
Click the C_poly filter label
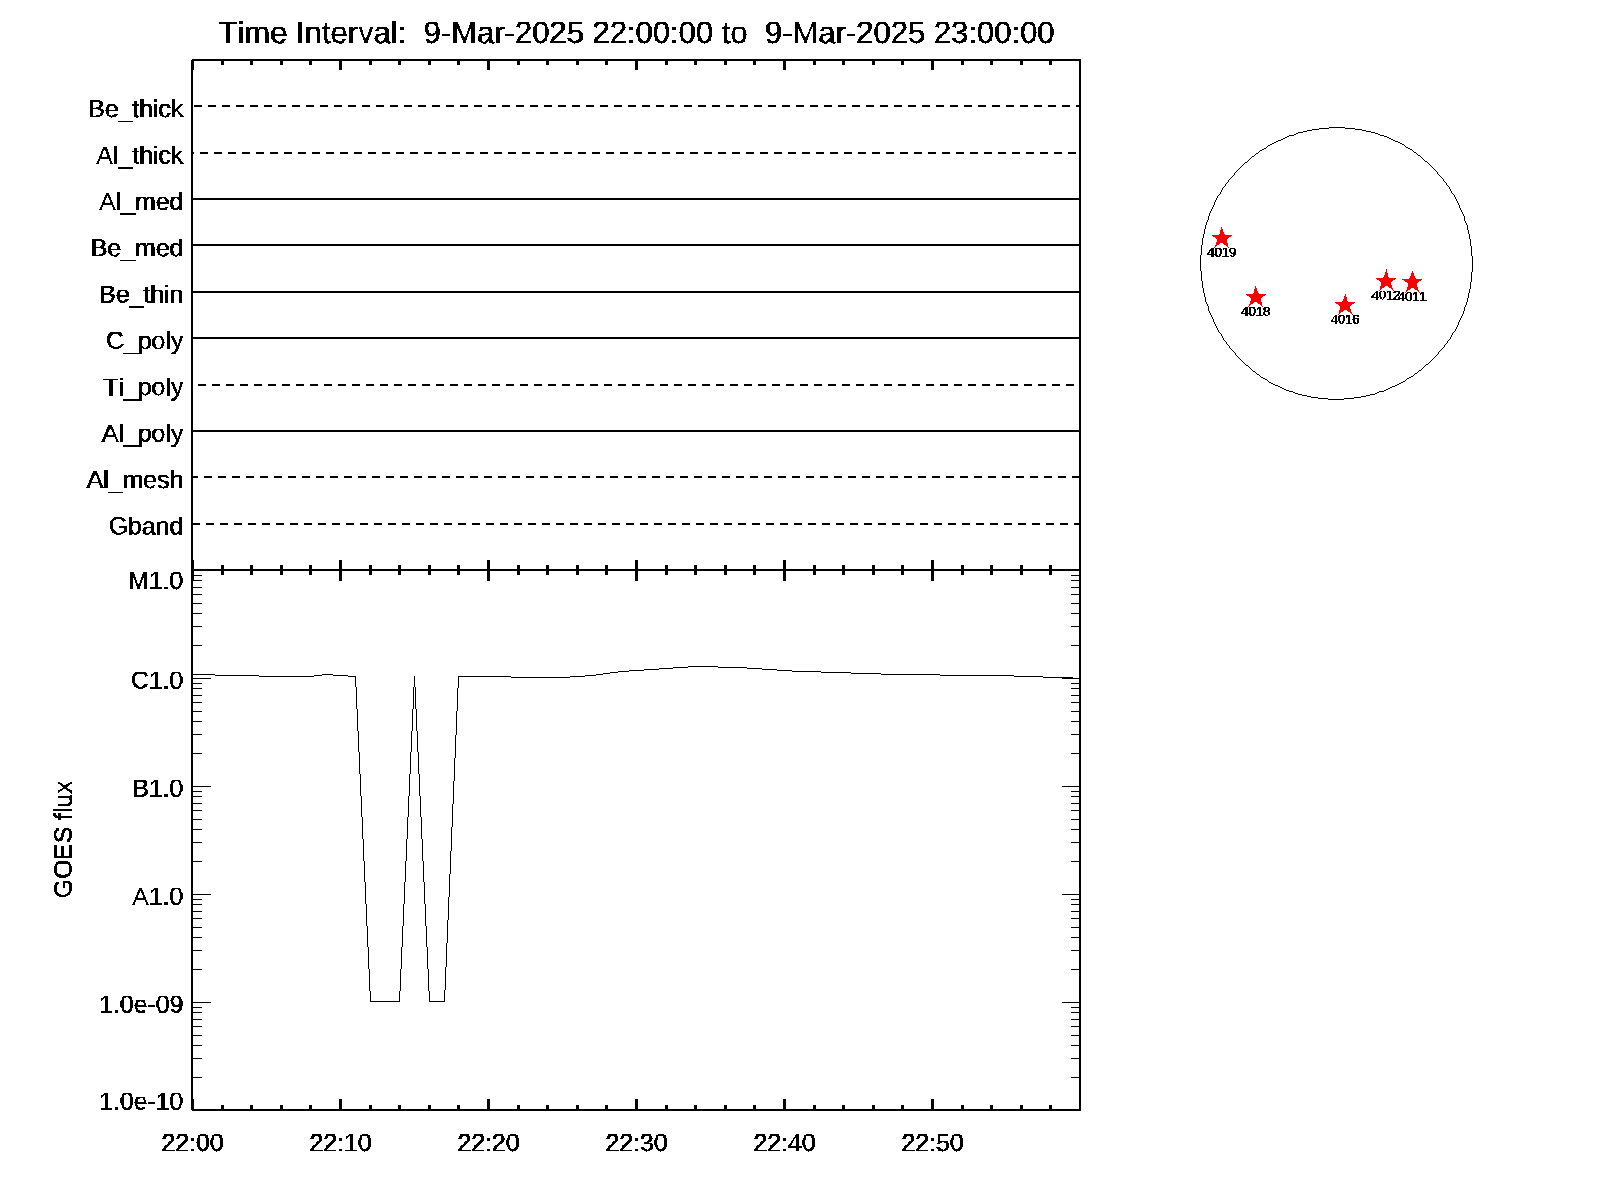tap(144, 341)
